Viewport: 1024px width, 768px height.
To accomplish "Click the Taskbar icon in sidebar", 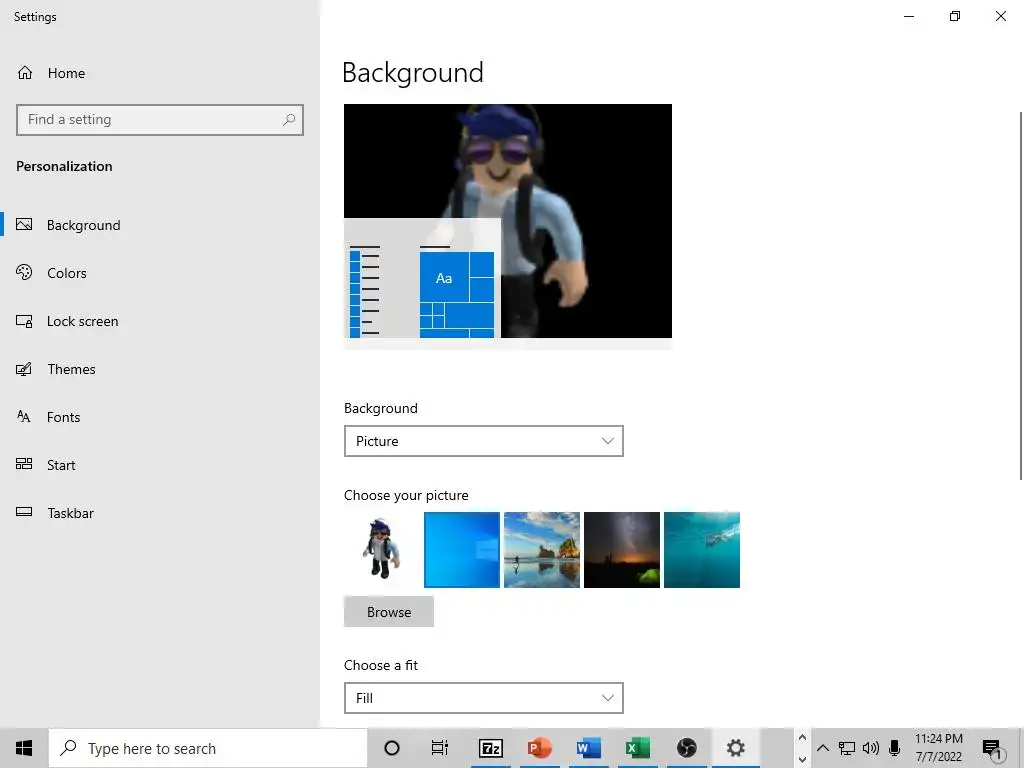I will pos(24,512).
